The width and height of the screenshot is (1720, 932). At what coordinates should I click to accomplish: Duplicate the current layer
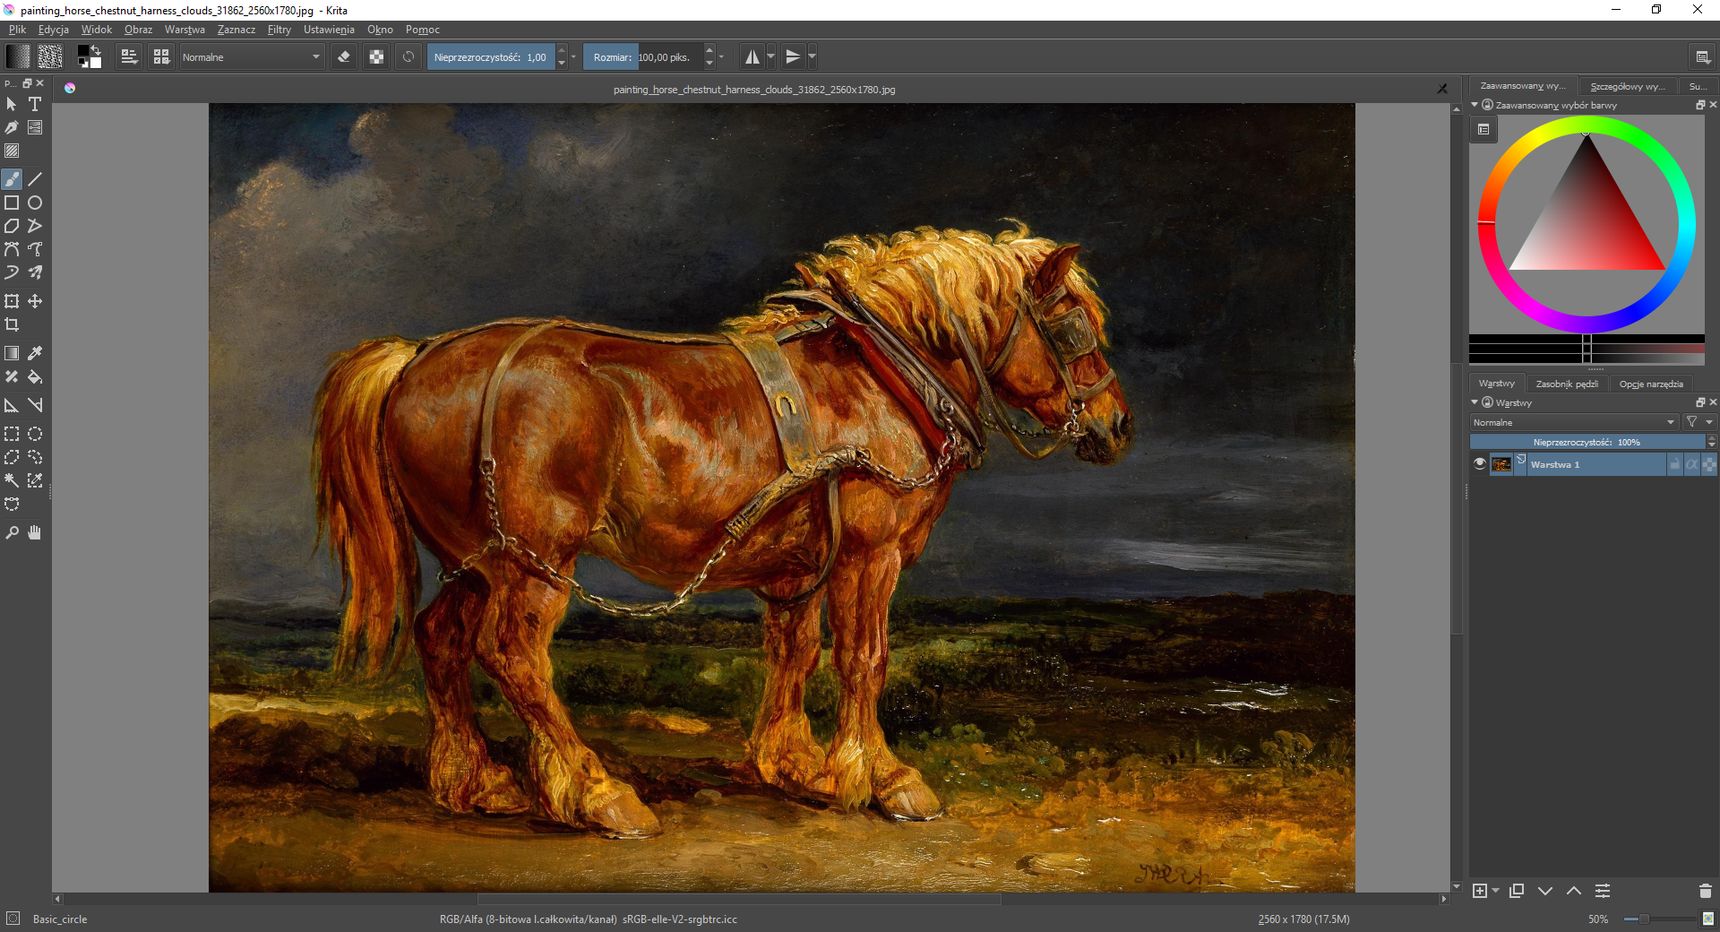[1517, 891]
